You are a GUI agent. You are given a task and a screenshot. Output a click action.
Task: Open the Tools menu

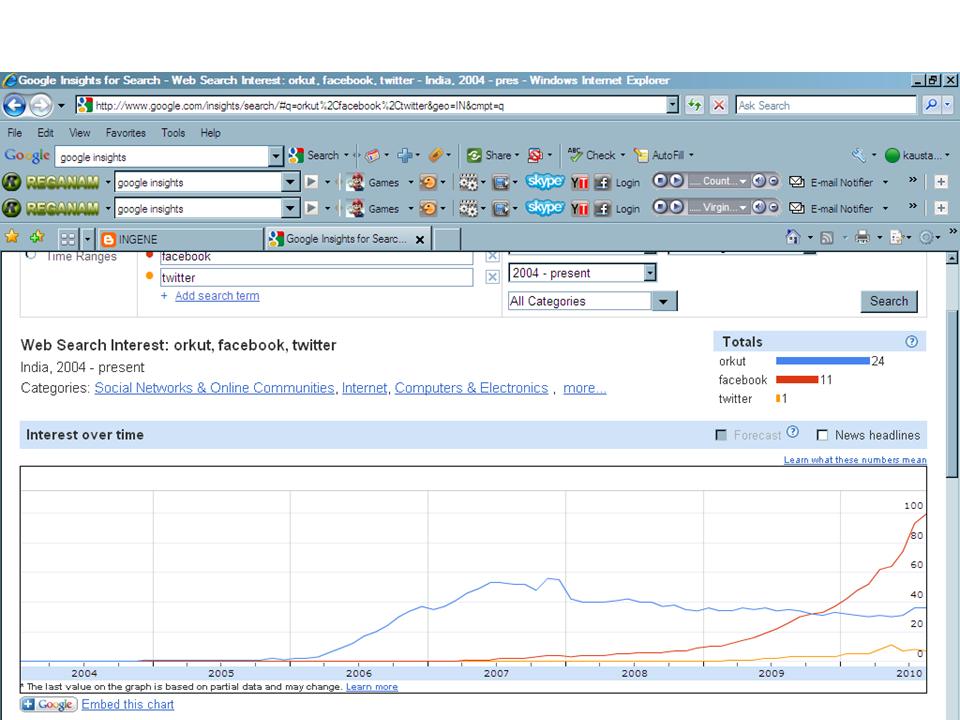[x=173, y=133]
